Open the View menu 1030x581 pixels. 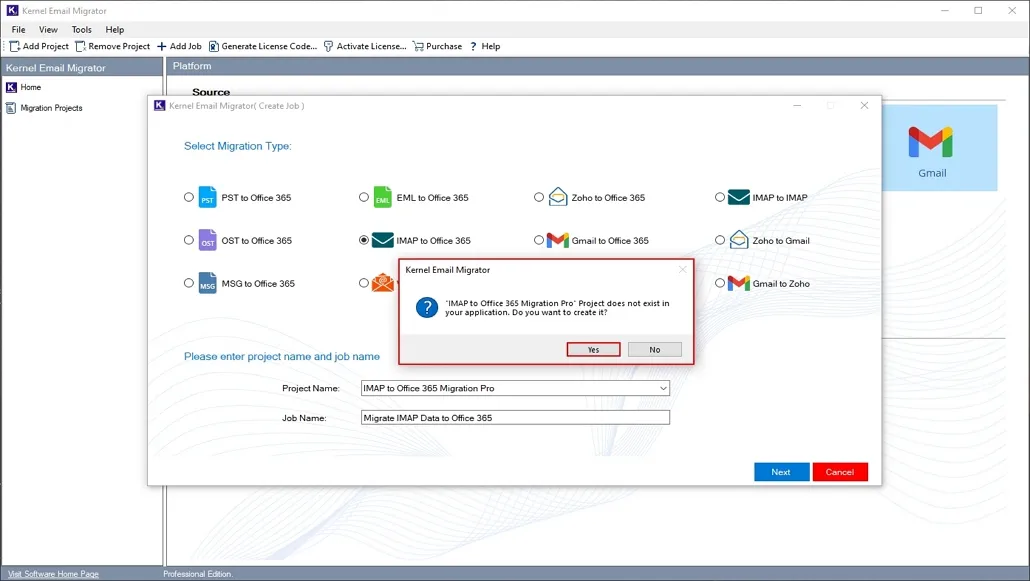point(48,29)
